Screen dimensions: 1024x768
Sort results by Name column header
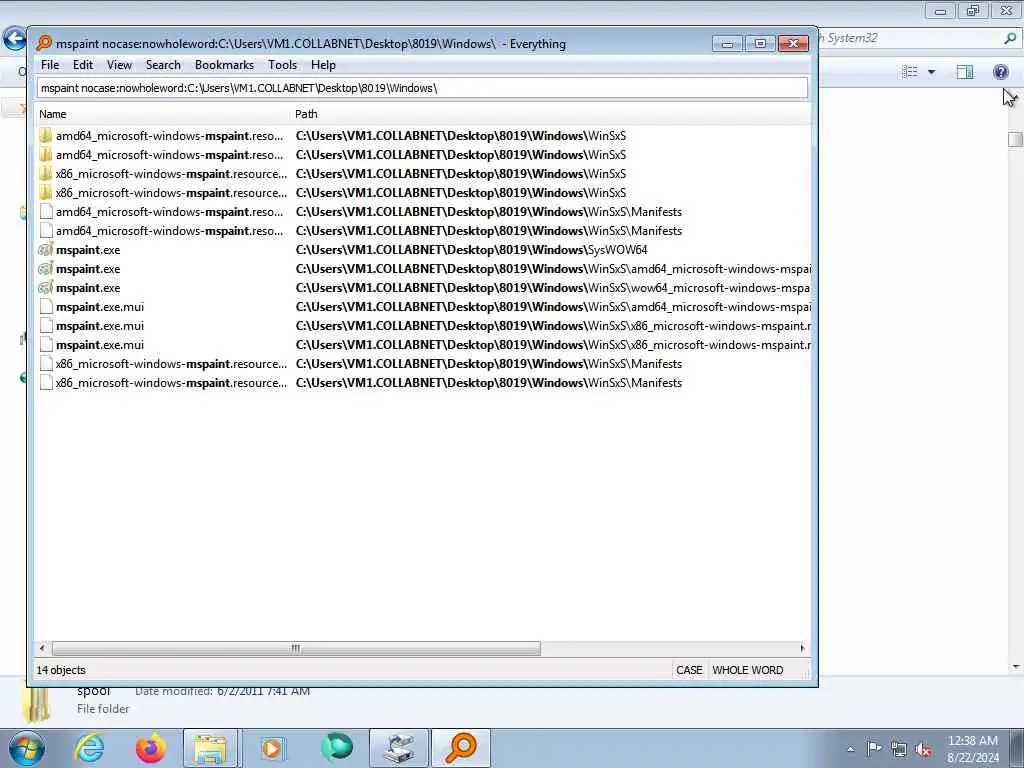162,114
